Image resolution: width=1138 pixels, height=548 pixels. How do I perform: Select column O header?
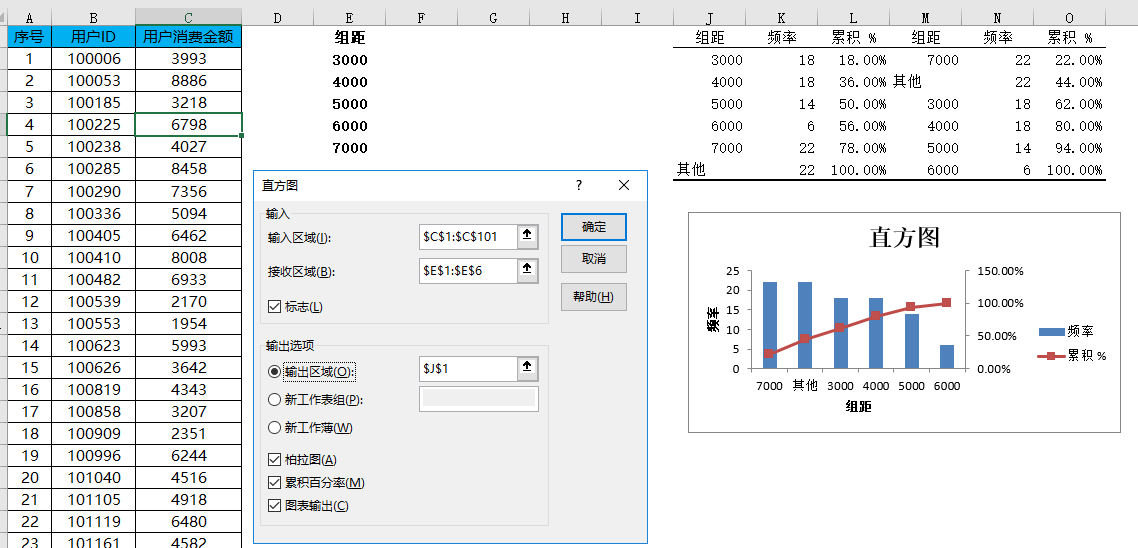point(1071,18)
